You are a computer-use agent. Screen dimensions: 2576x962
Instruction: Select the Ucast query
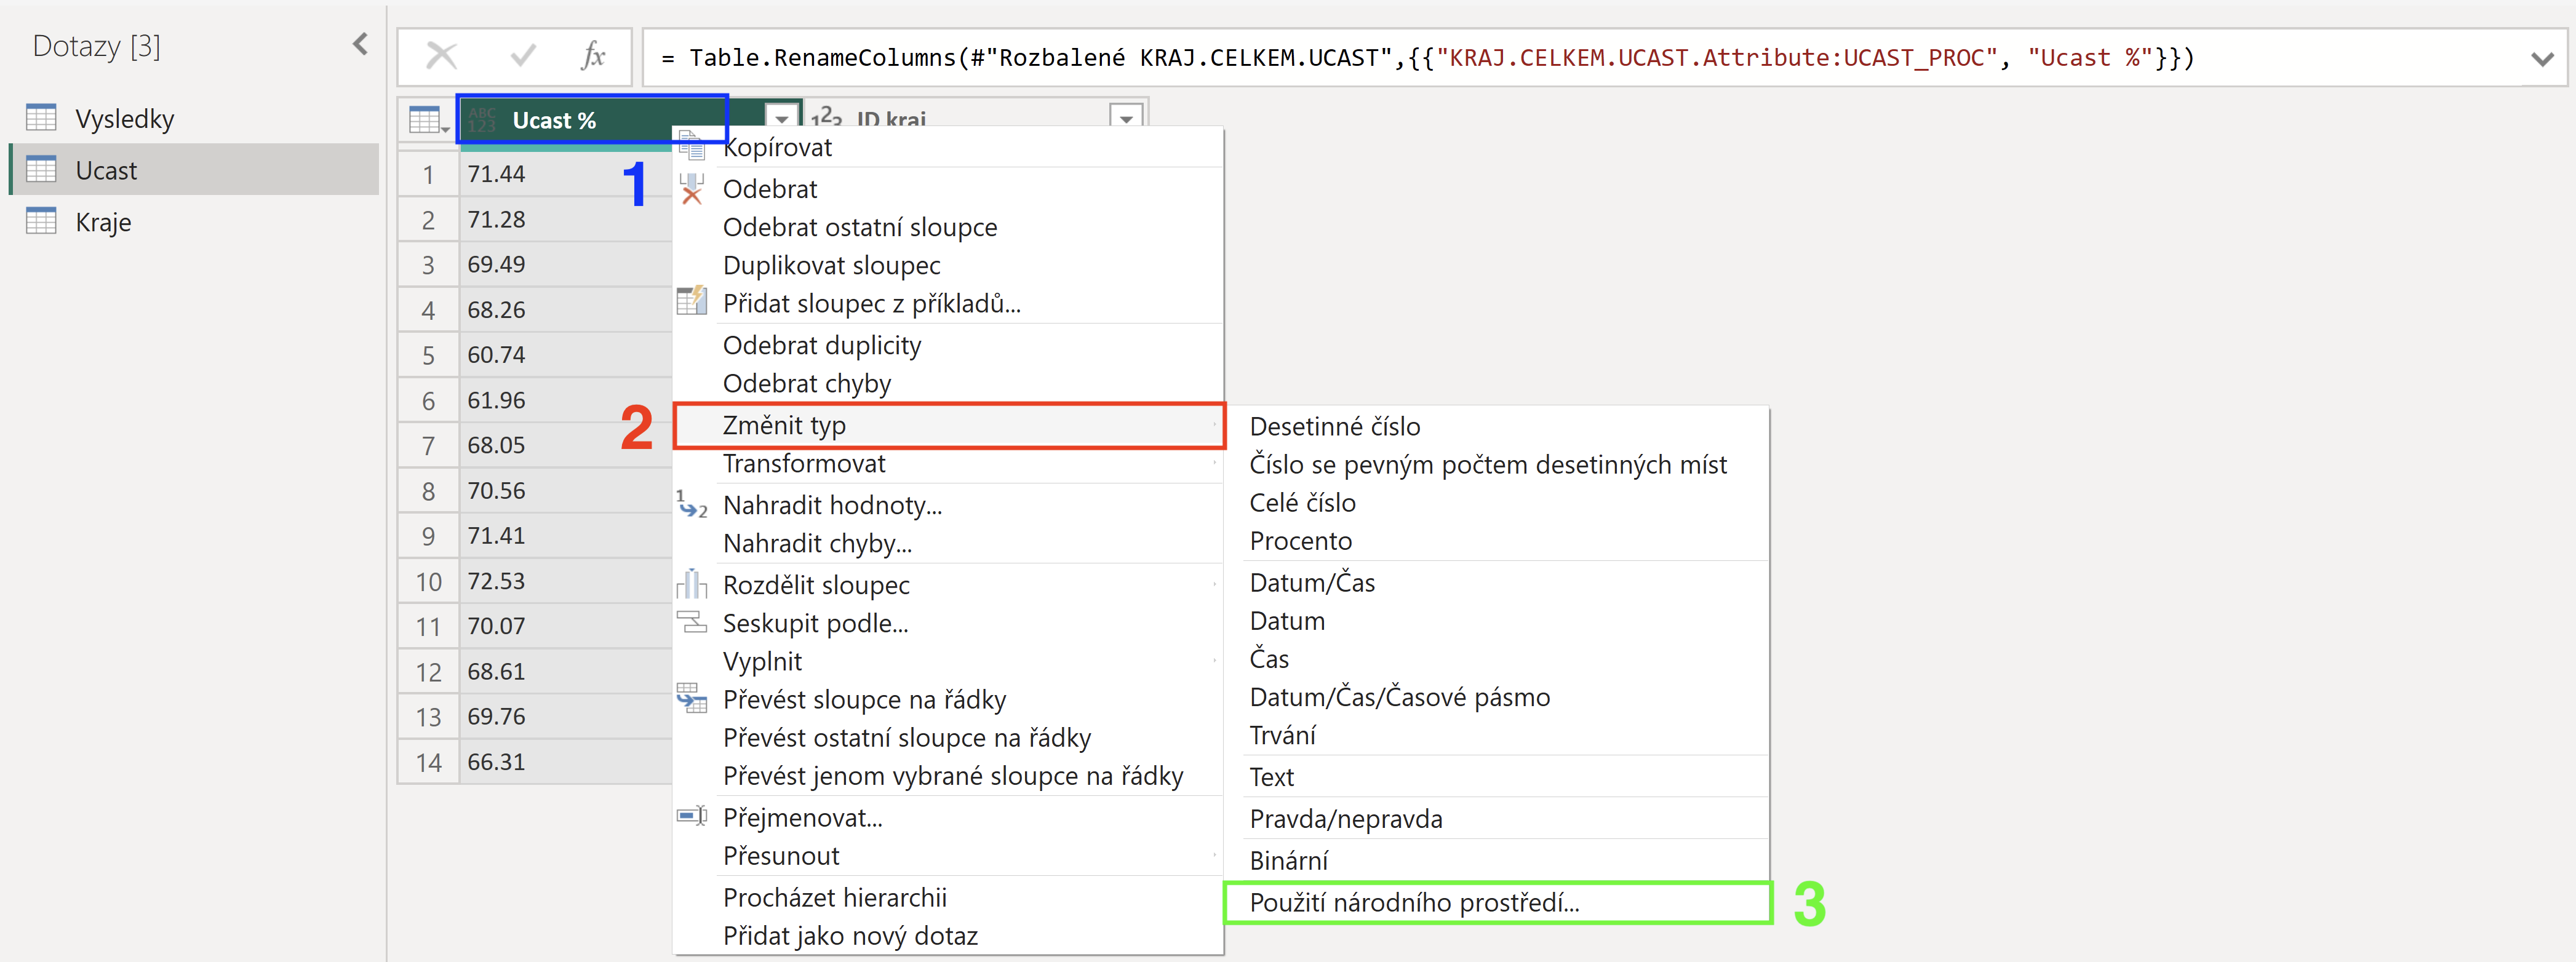pos(194,170)
